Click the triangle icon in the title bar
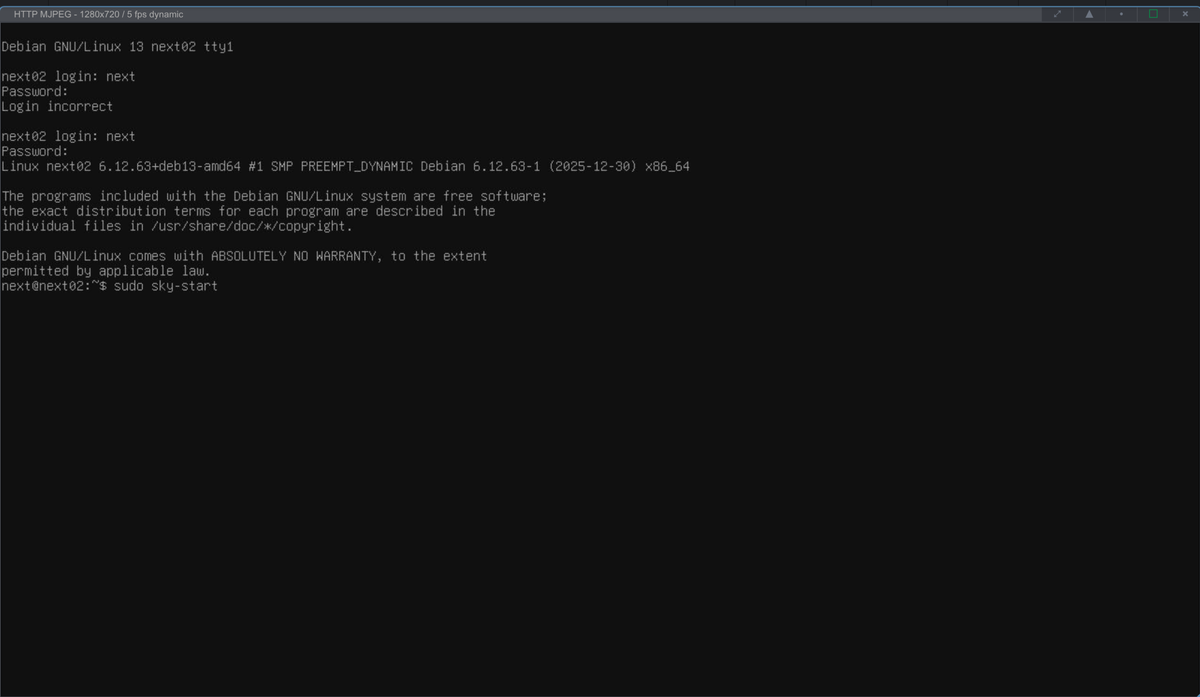This screenshot has width=1200, height=697. pyautogui.click(x=1089, y=14)
